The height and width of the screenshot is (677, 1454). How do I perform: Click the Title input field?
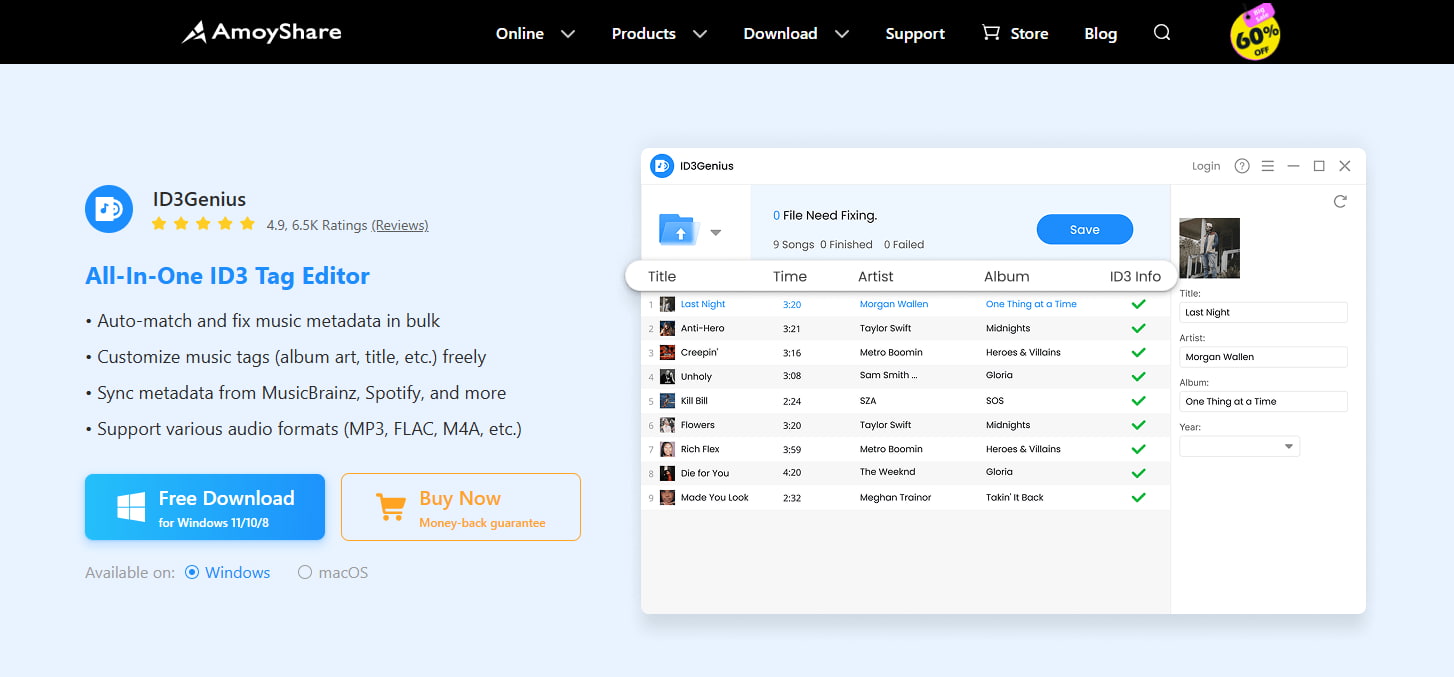1264,312
